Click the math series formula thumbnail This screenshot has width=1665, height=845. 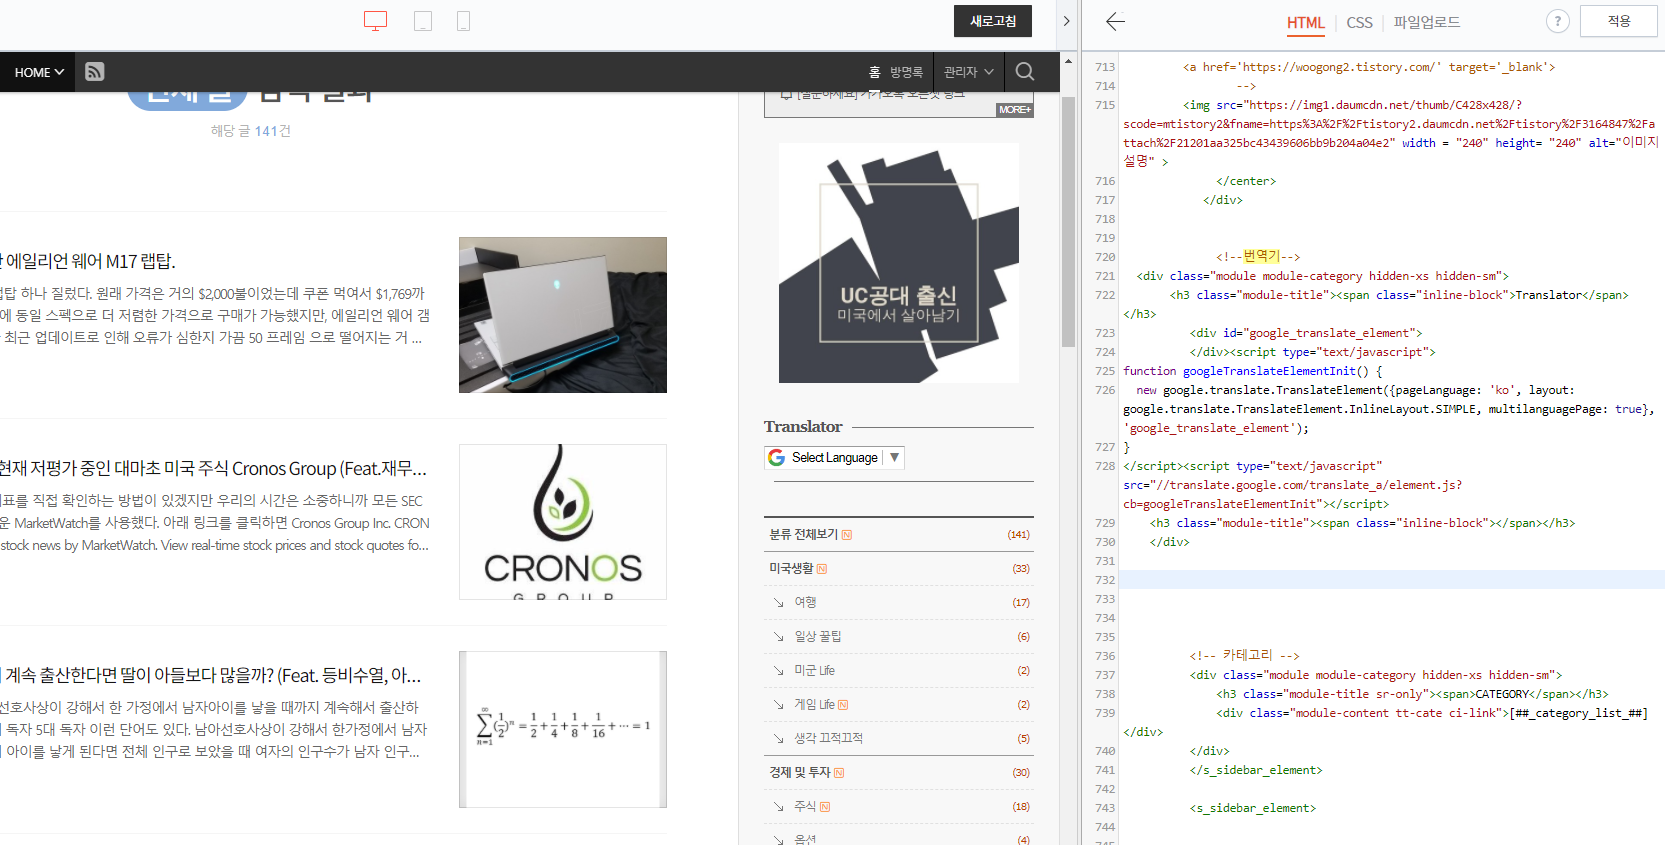coord(563,729)
